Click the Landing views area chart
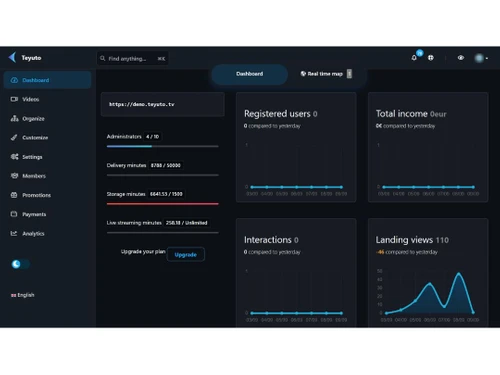The width and height of the screenshot is (500, 375). point(430,293)
